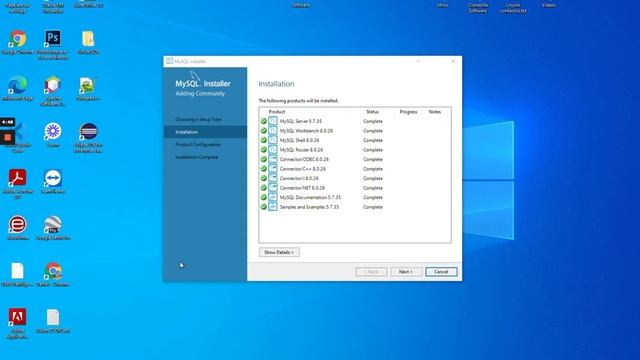Click green check beside MySQL Server

coord(264,121)
